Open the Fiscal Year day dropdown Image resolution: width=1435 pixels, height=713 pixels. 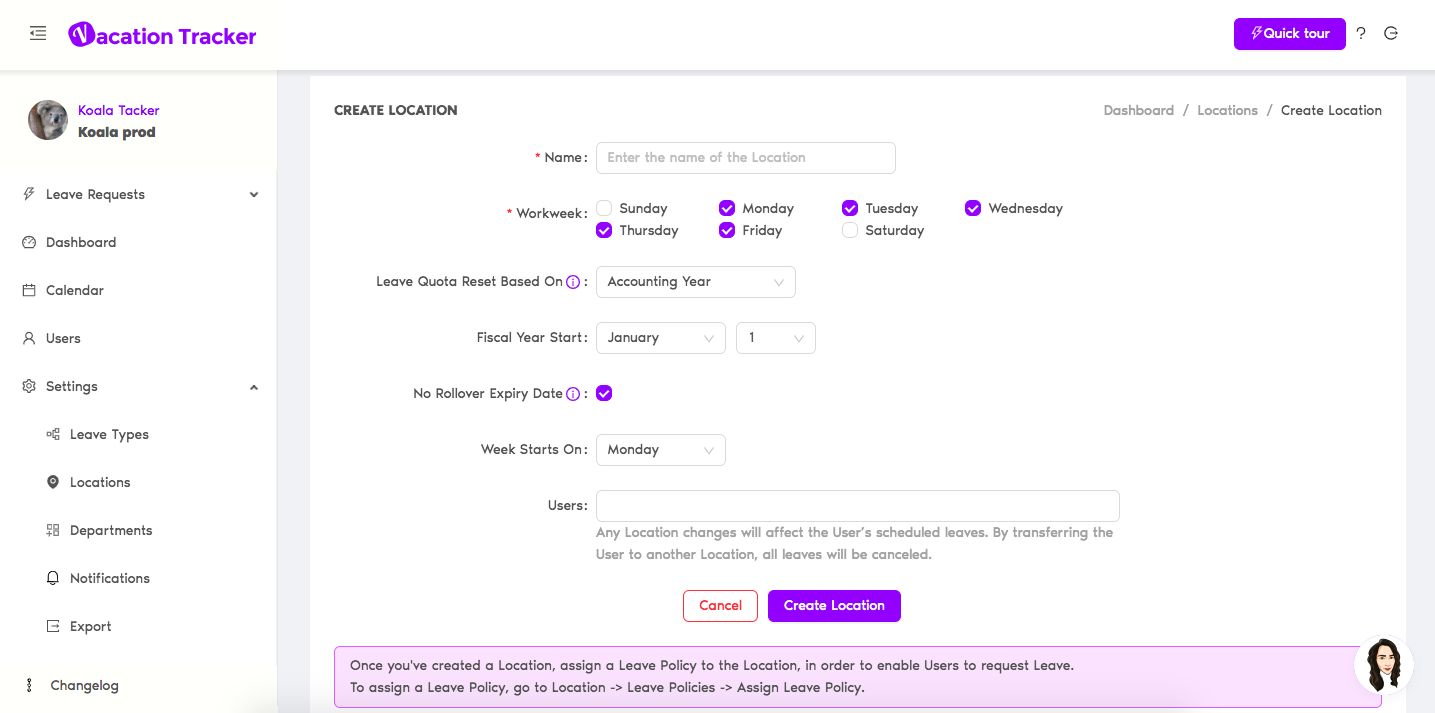pyautogui.click(x=776, y=338)
